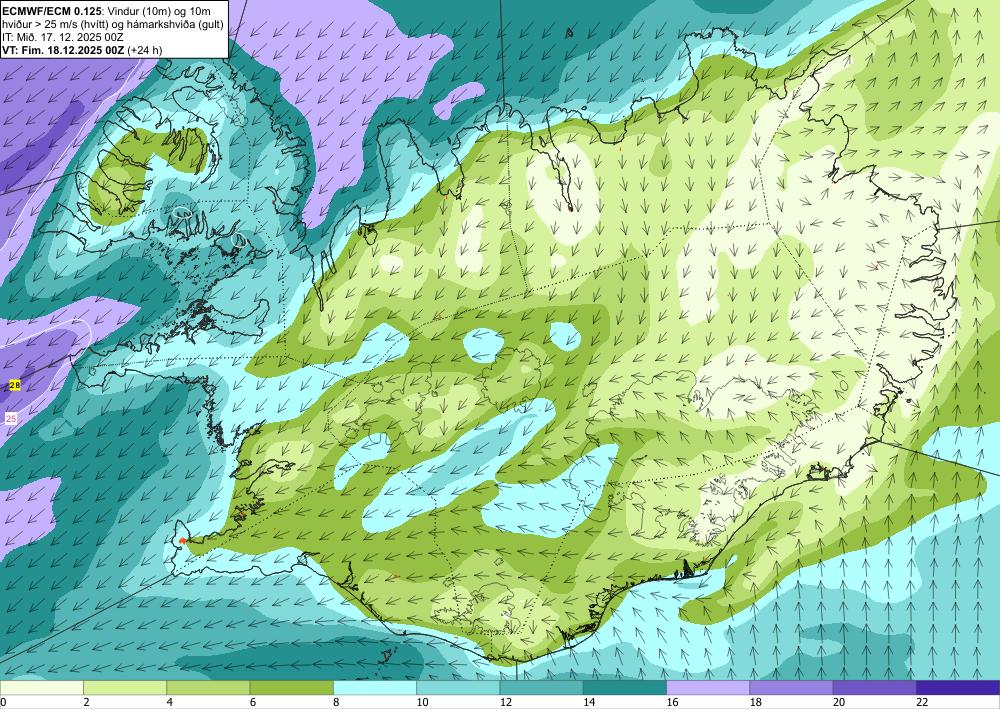1000x709 pixels.
Task: Click the white gust contour label '25'
Action: (x=11, y=419)
